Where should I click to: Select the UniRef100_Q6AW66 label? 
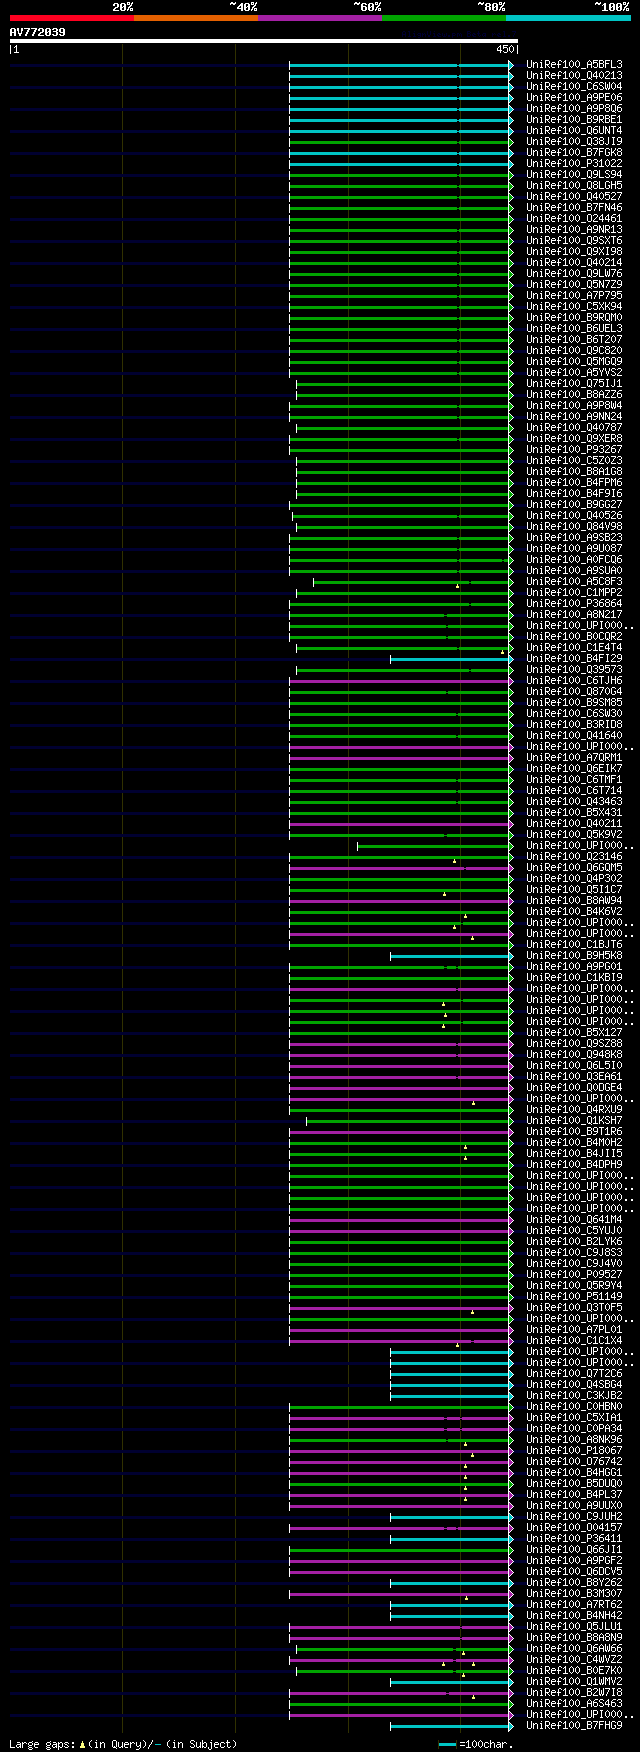(x=574, y=1649)
